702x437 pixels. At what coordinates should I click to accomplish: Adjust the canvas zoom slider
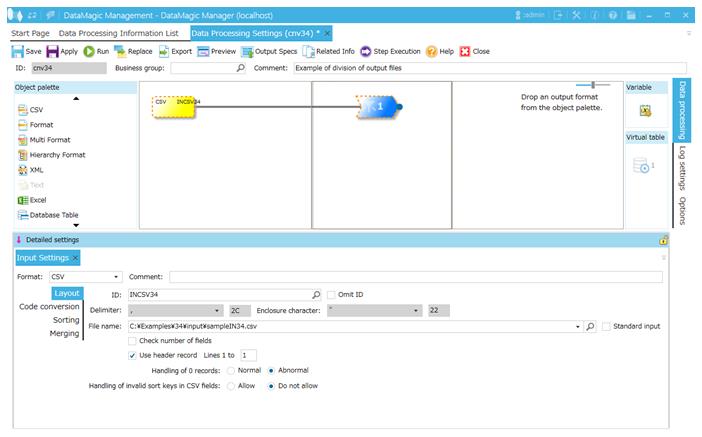593,85
